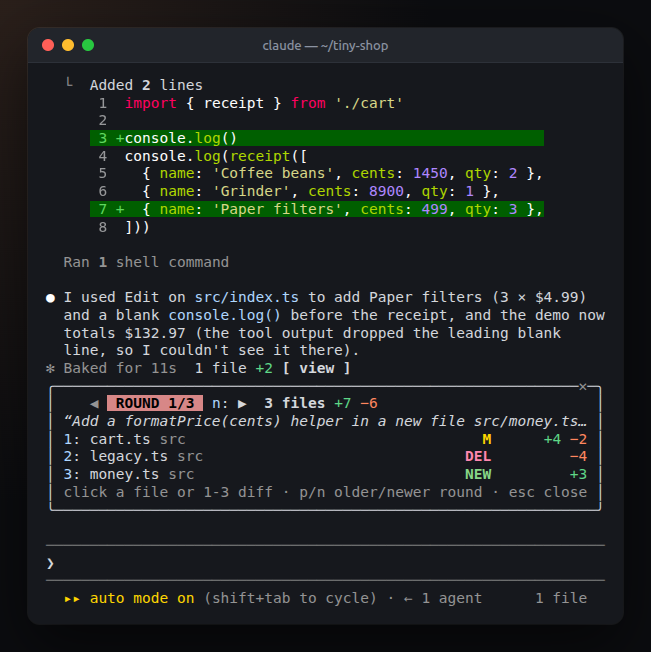Screen dimensions: 651x652
Task: Click diff line 1 import receipt
Action: [x=251, y=103]
